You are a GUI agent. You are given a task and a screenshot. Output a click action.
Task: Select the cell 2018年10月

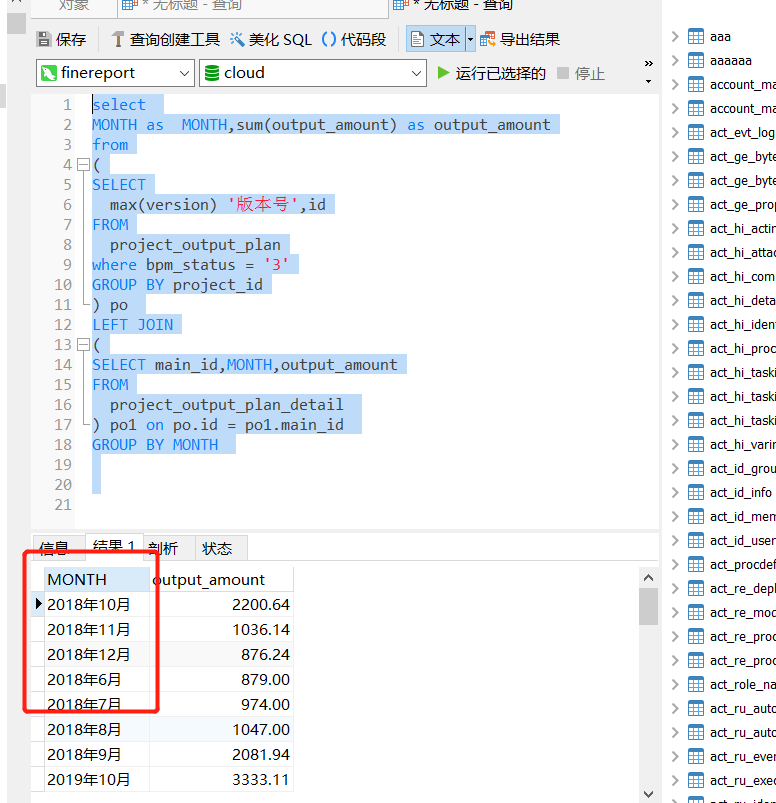97,604
